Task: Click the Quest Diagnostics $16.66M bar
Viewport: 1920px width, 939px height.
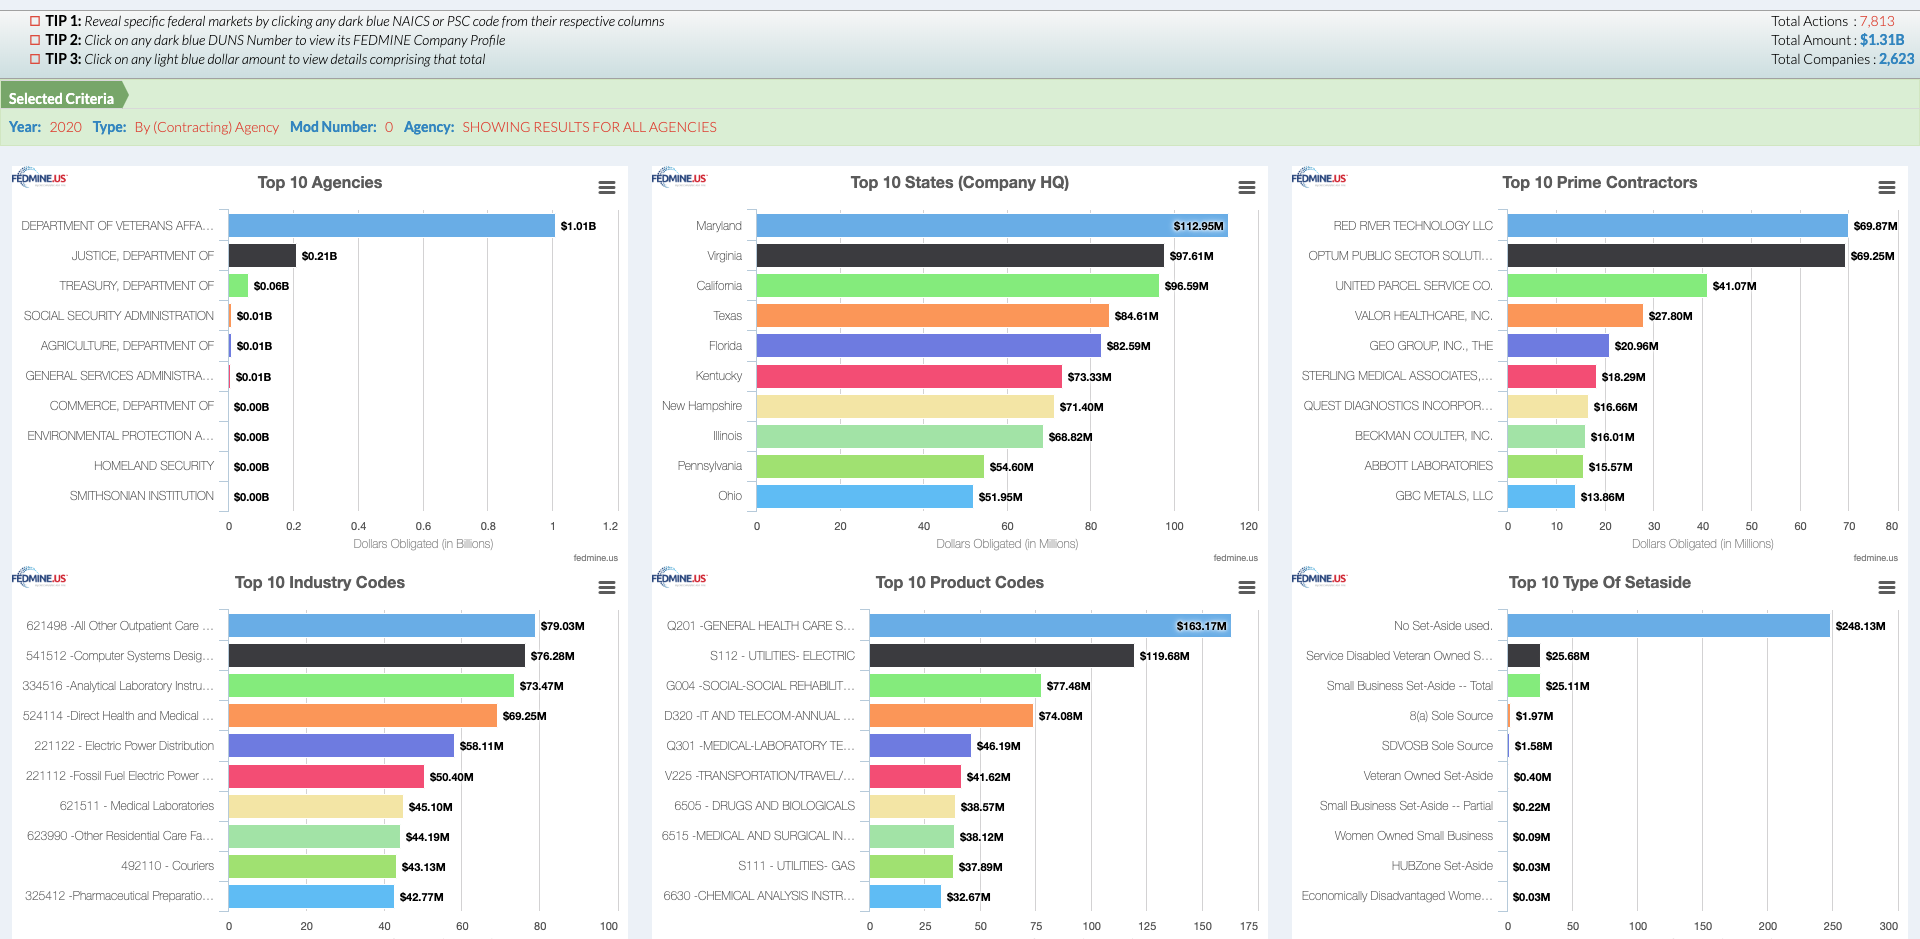Action: coord(1548,406)
